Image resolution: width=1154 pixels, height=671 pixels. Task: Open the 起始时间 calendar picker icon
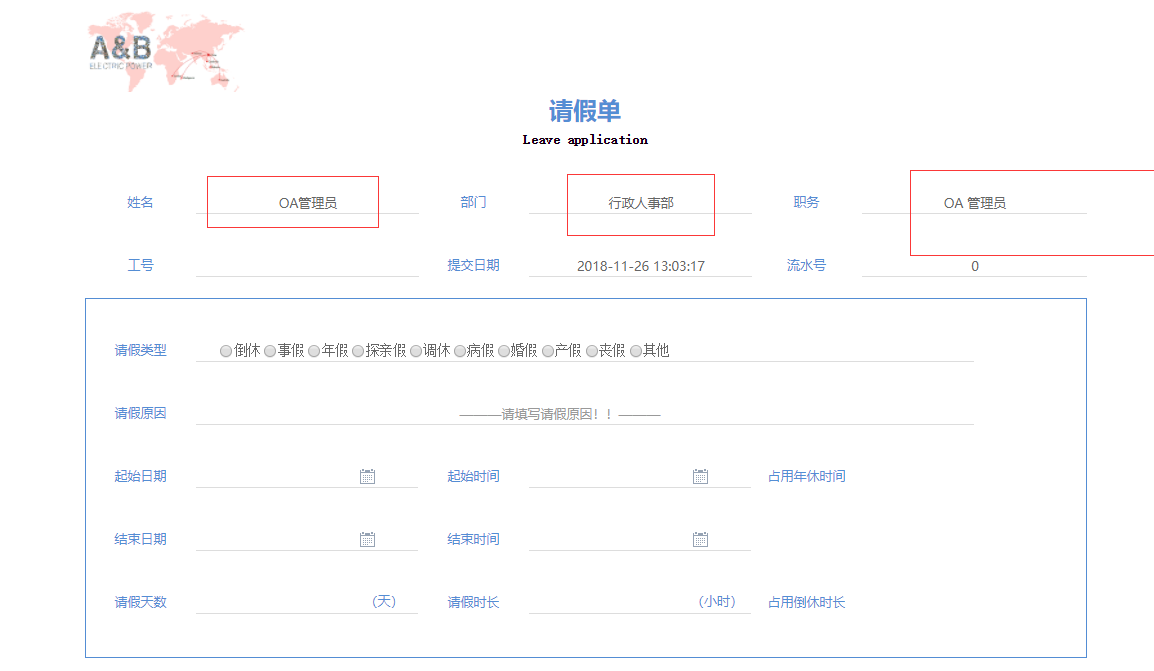(x=700, y=477)
